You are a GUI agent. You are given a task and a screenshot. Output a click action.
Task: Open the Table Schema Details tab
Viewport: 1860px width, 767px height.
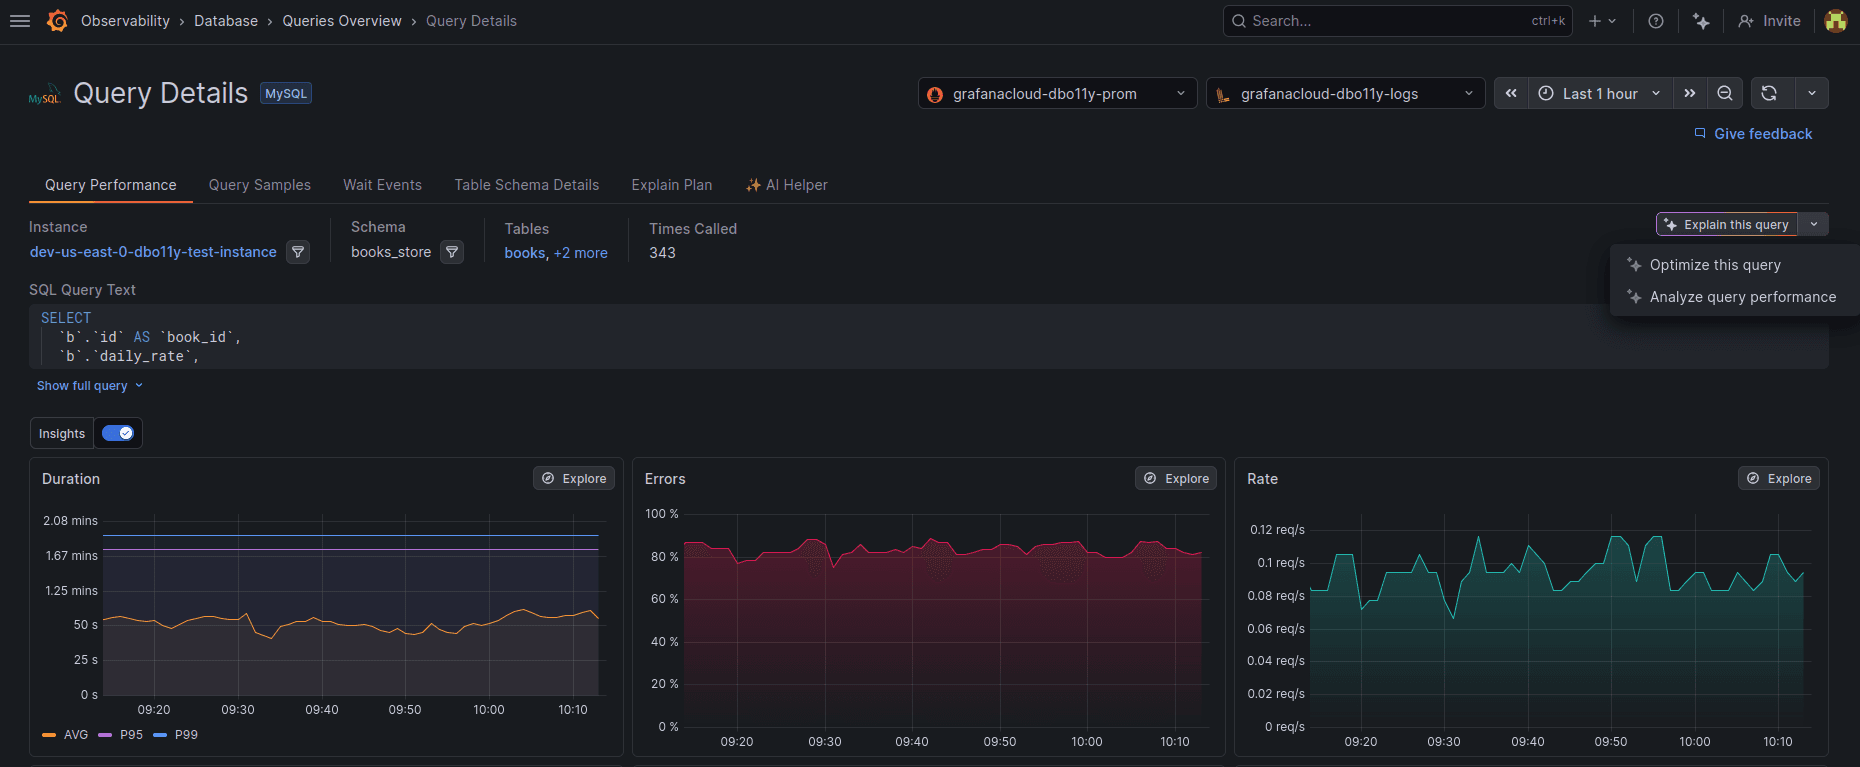[x=527, y=185]
